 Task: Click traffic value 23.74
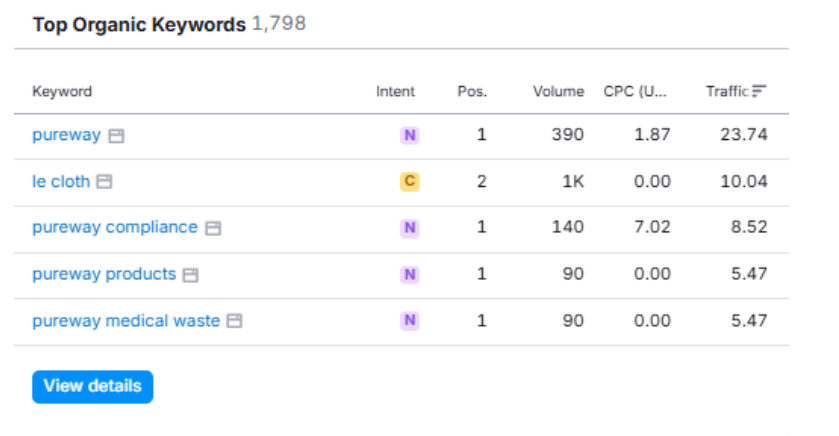coord(744,135)
